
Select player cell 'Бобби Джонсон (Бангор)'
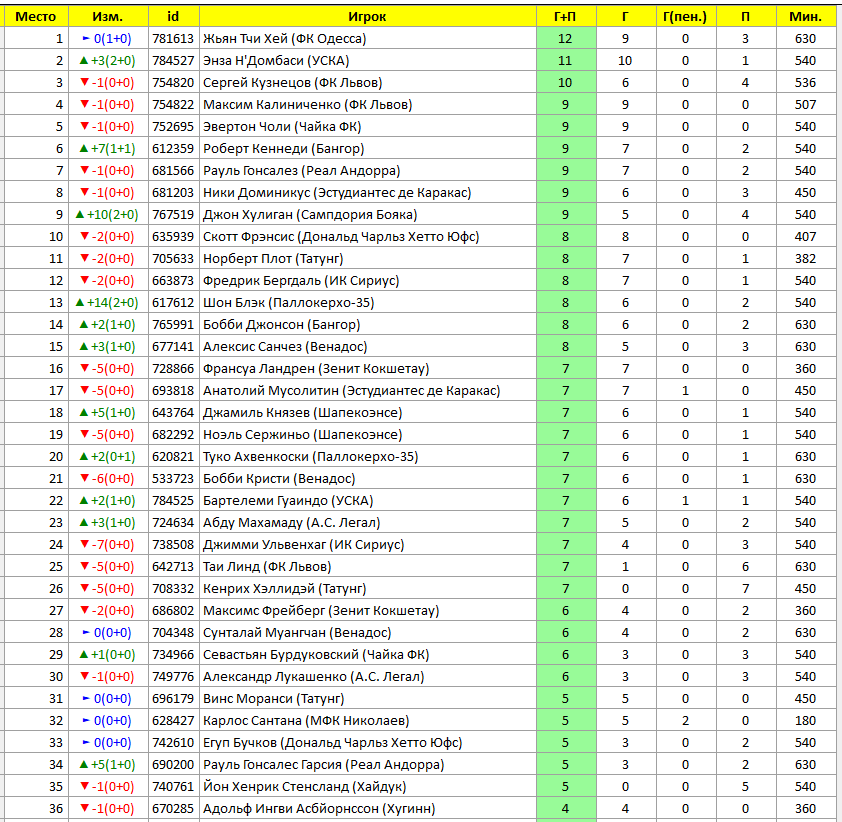pos(367,325)
